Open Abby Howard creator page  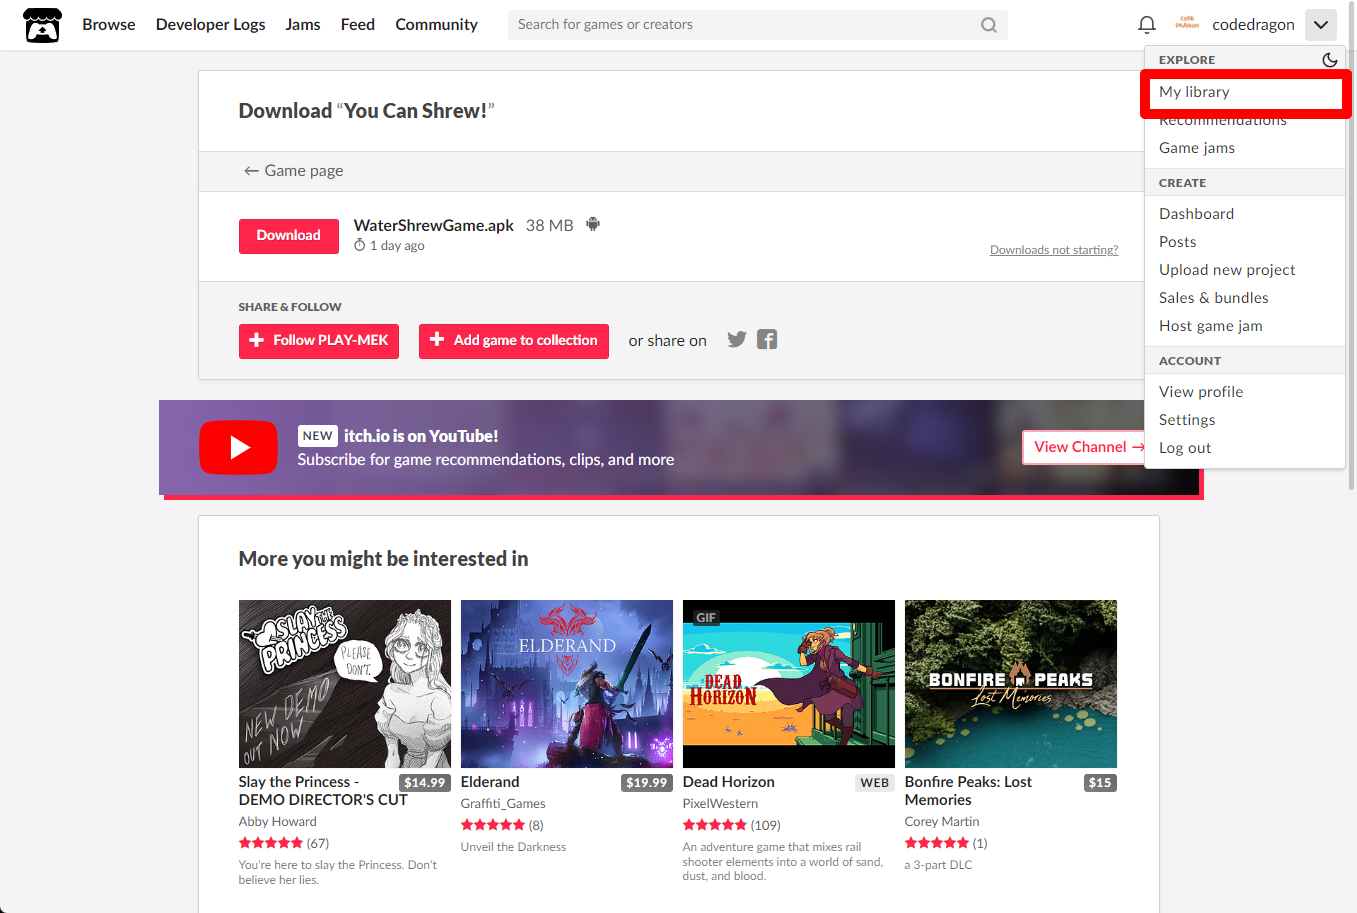(x=278, y=822)
